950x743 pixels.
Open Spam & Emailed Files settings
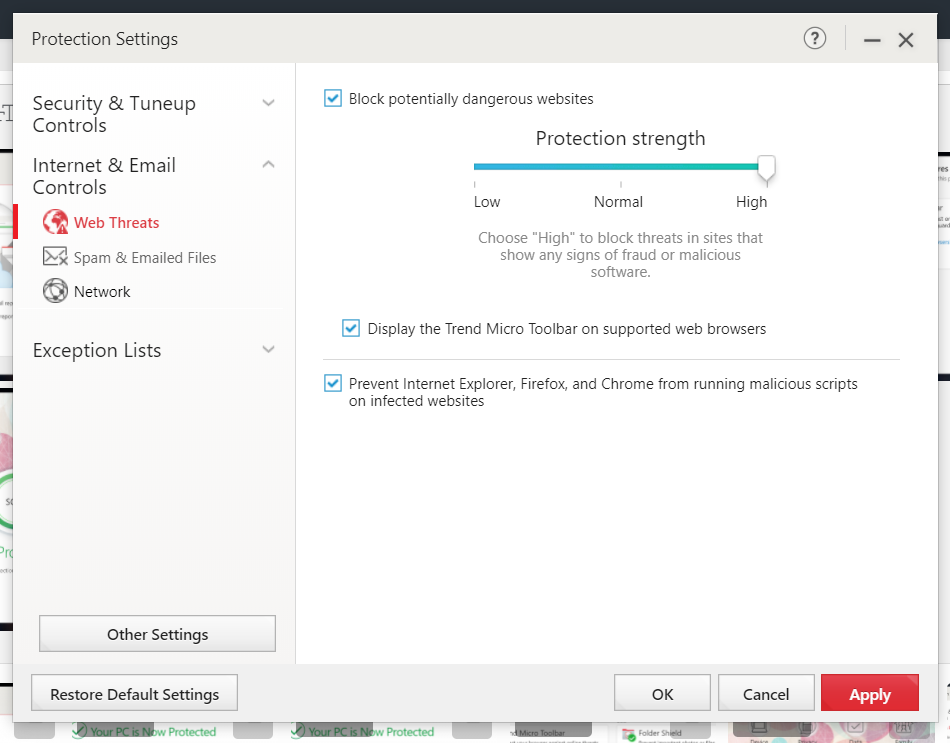click(x=145, y=258)
